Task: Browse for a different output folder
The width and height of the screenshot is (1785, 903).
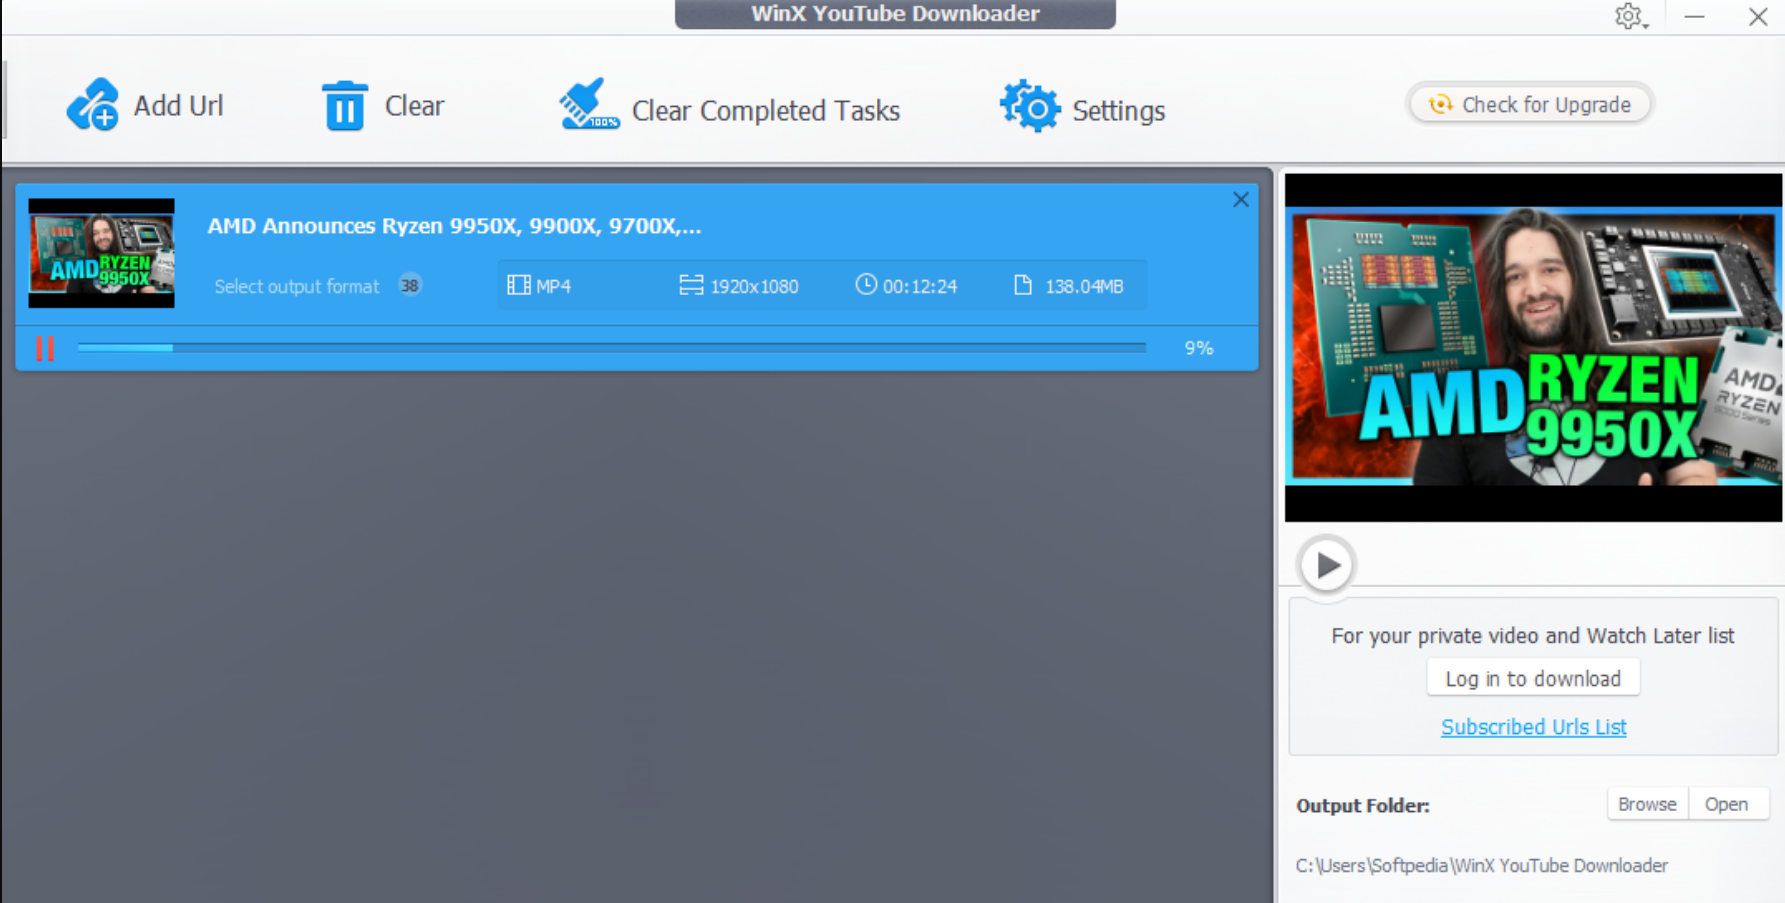Action: (1646, 803)
